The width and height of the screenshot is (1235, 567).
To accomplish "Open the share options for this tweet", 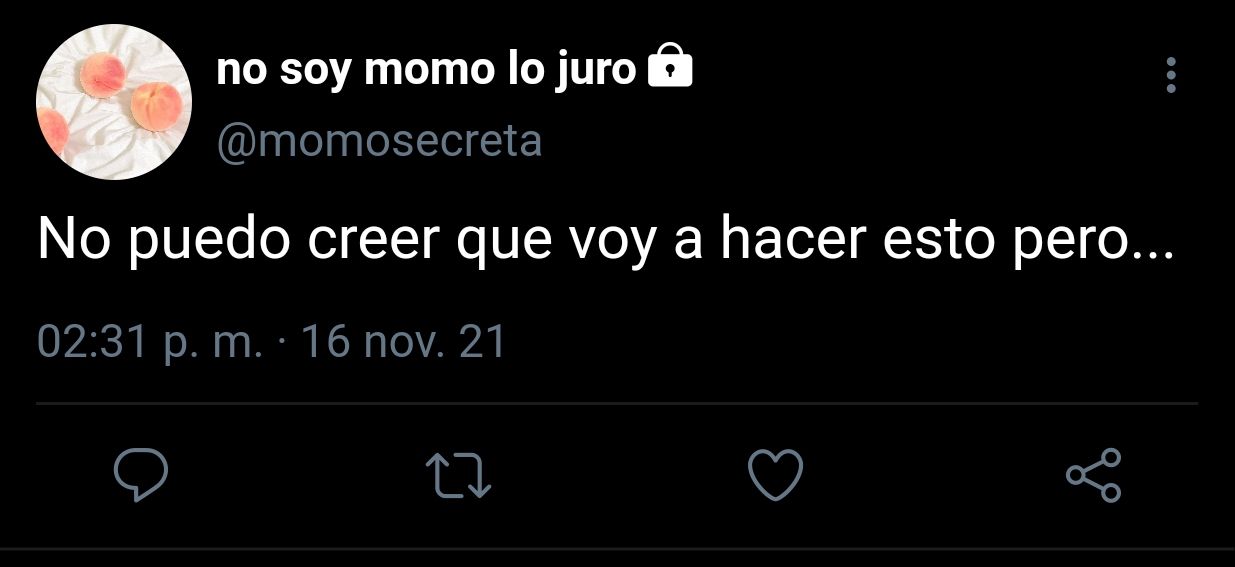I will 1094,475.
